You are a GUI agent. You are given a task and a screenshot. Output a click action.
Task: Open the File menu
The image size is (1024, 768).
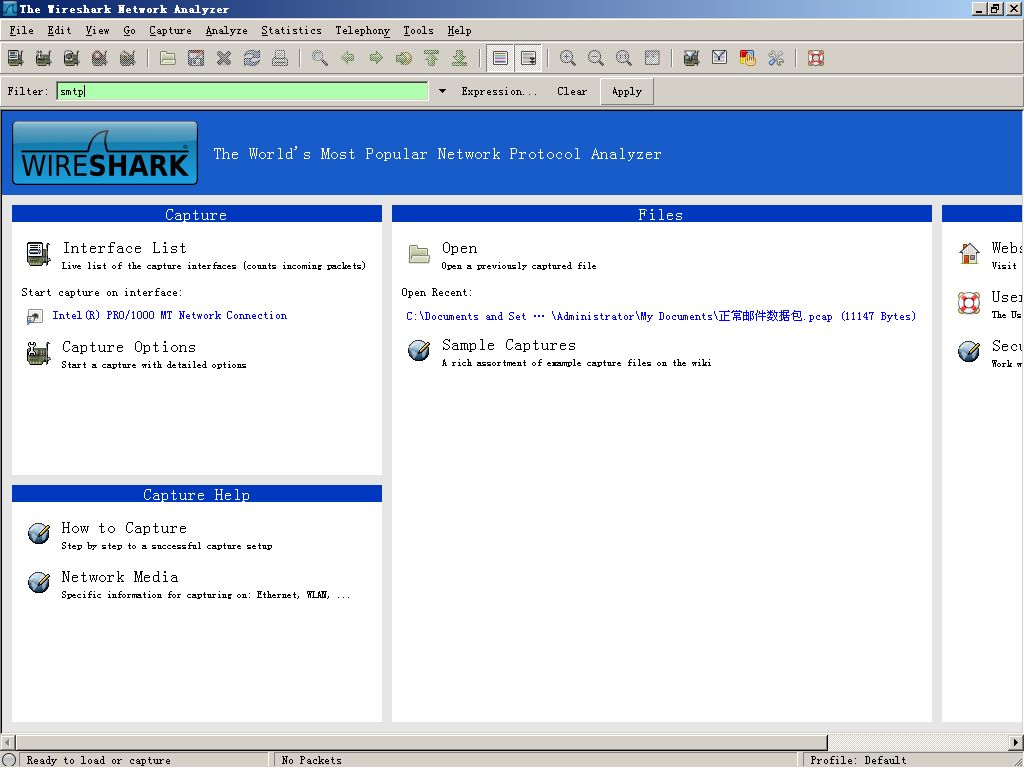pyautogui.click(x=22, y=31)
